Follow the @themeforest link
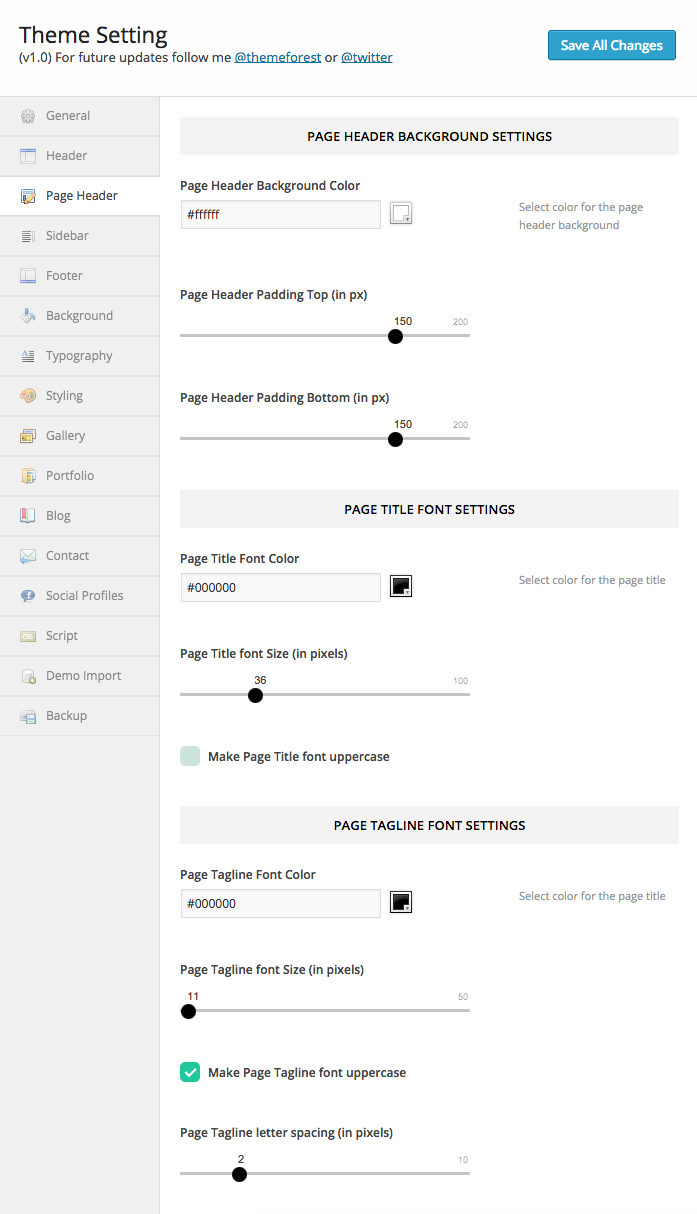Viewport: 697px width, 1214px height. tap(277, 58)
